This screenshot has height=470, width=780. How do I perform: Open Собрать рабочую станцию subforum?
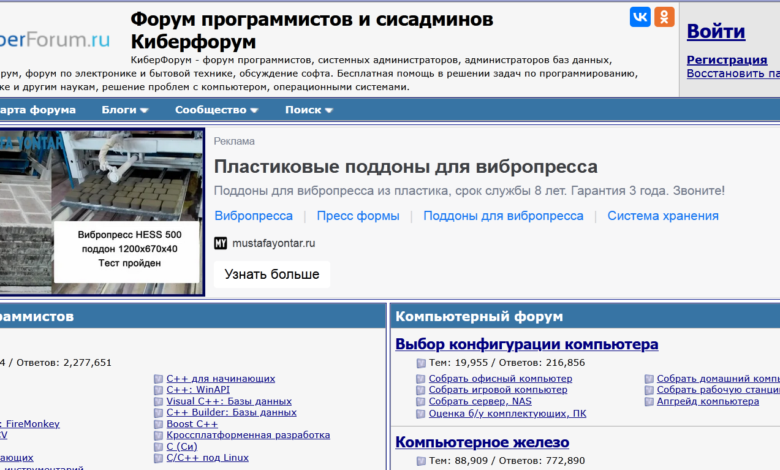(x=718, y=390)
